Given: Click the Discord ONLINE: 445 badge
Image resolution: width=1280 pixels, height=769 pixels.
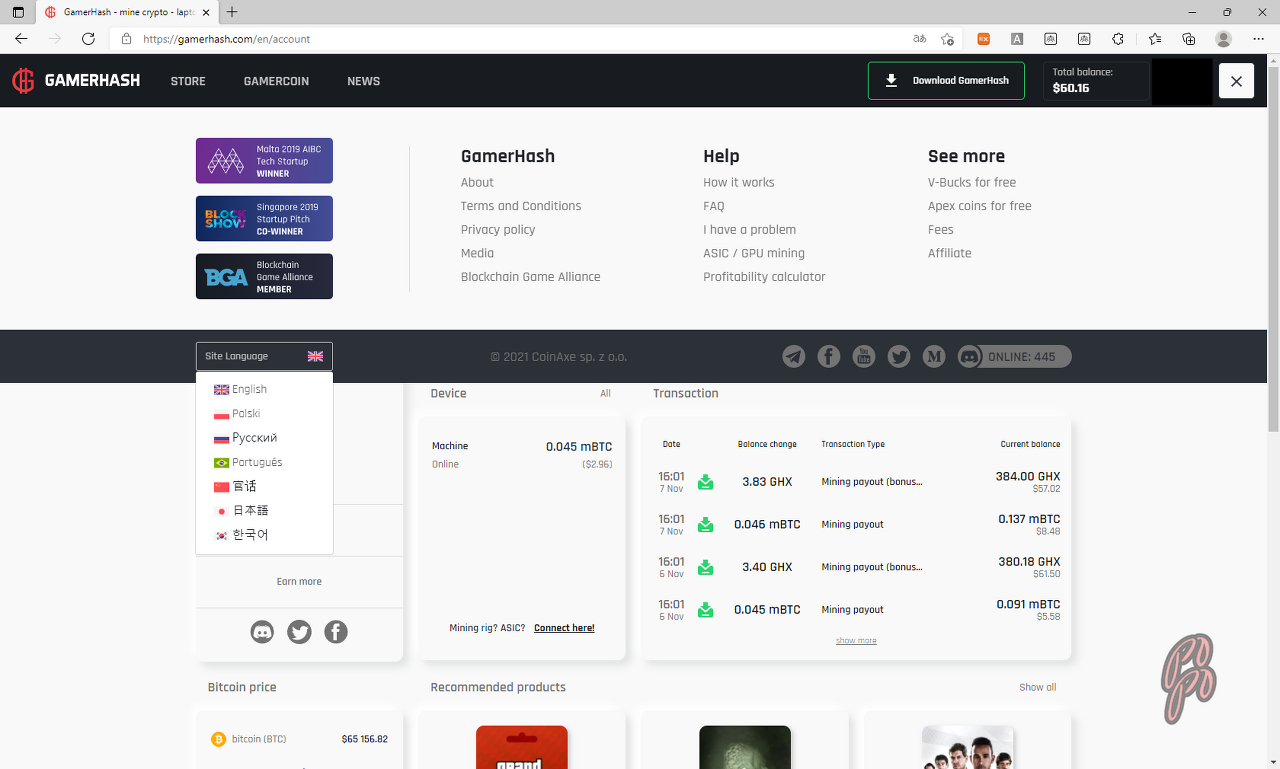Looking at the screenshot, I should click(x=1014, y=357).
